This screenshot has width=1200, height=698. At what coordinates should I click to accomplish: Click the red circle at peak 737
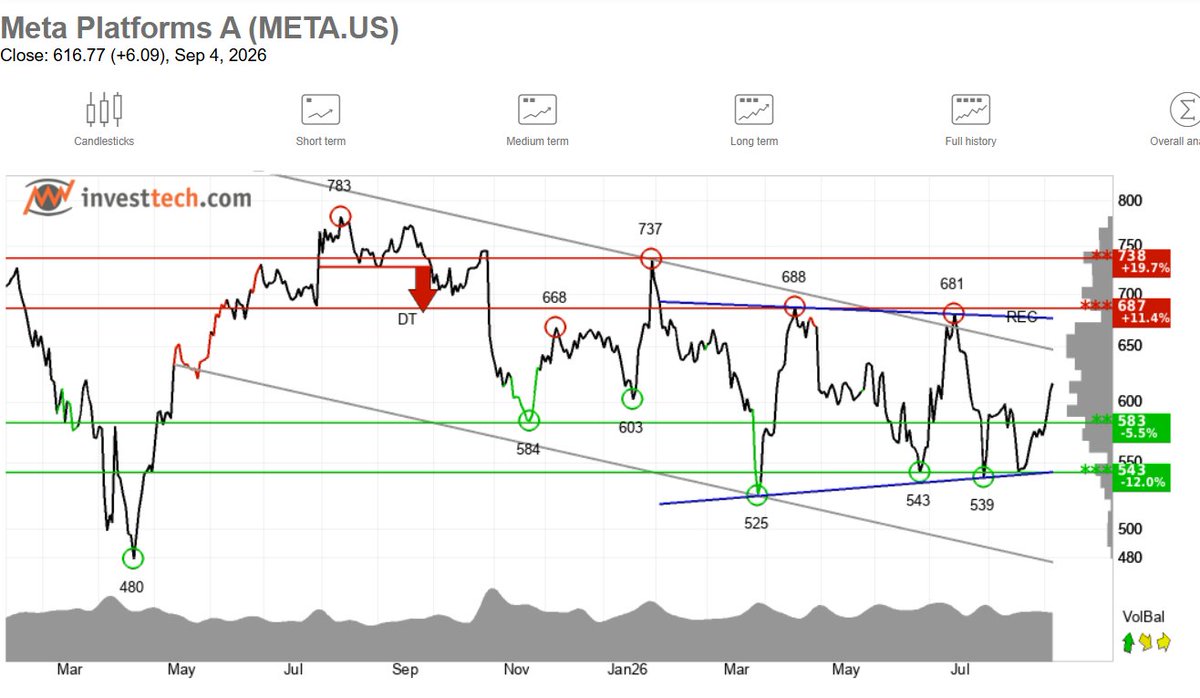pos(651,258)
